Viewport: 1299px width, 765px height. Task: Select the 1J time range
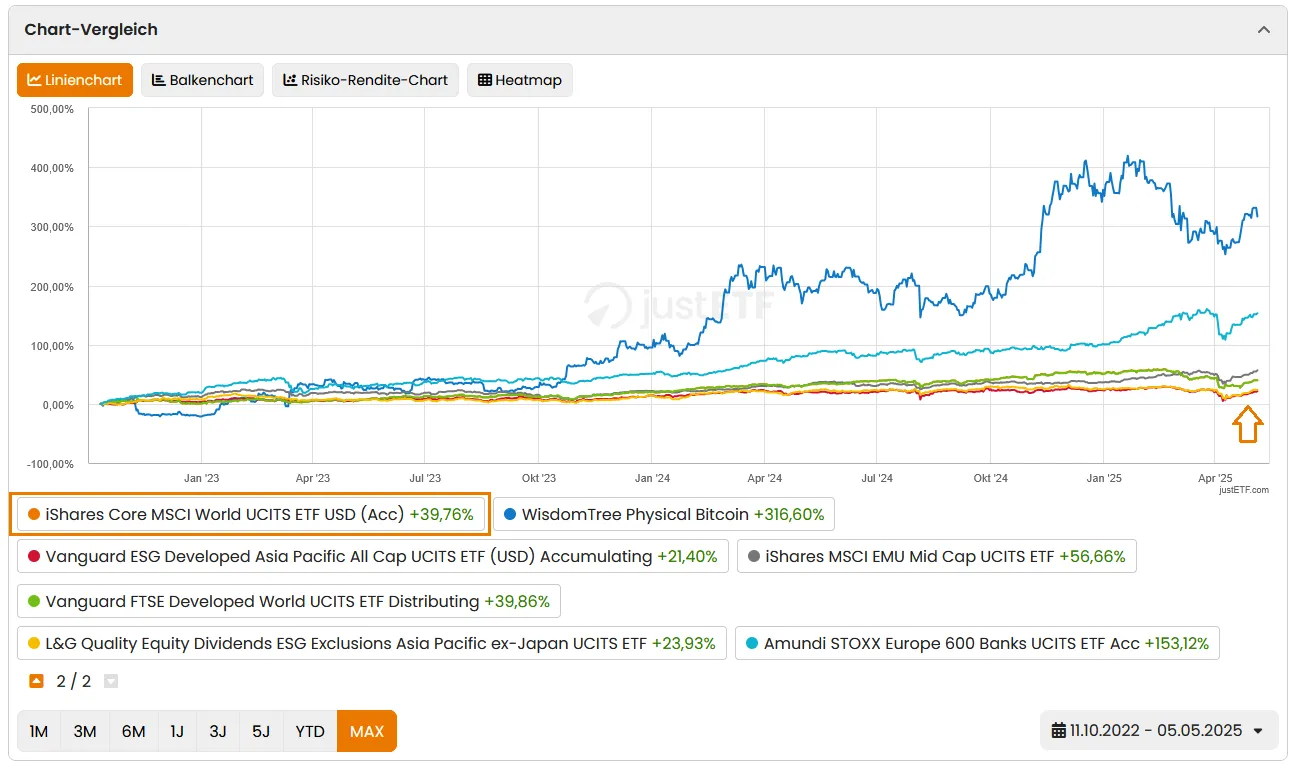pyautogui.click(x=177, y=731)
